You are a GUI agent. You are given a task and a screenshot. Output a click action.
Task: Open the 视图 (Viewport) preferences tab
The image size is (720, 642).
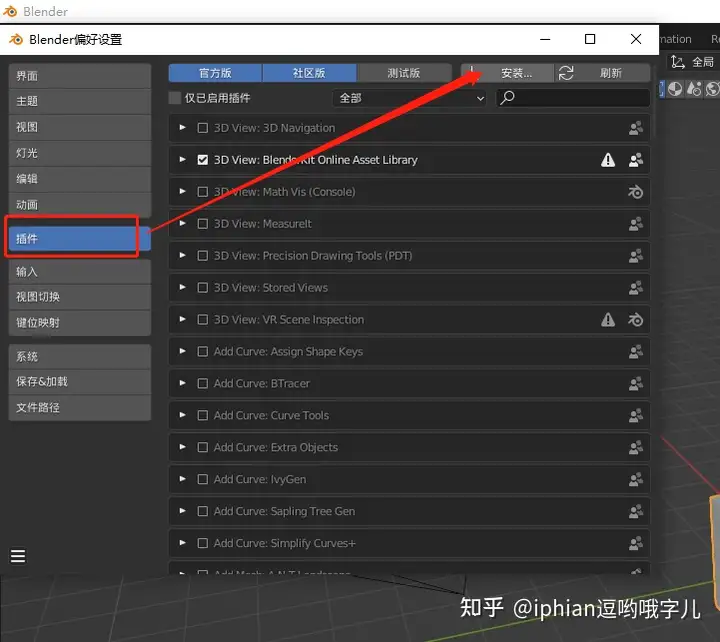pos(80,128)
